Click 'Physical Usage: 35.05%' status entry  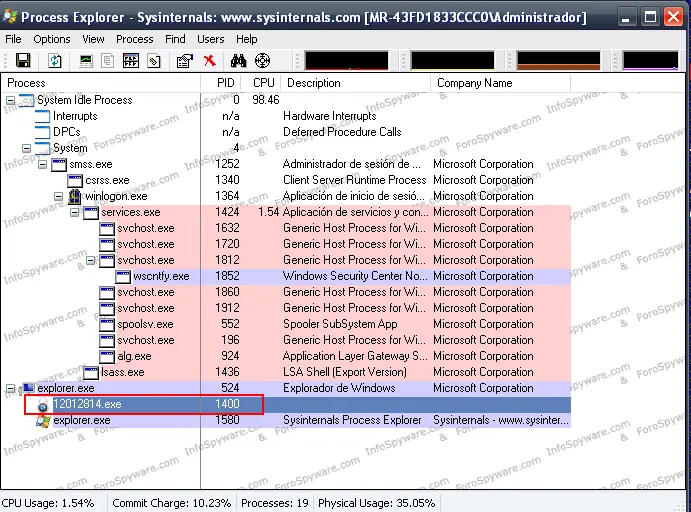tap(376, 503)
